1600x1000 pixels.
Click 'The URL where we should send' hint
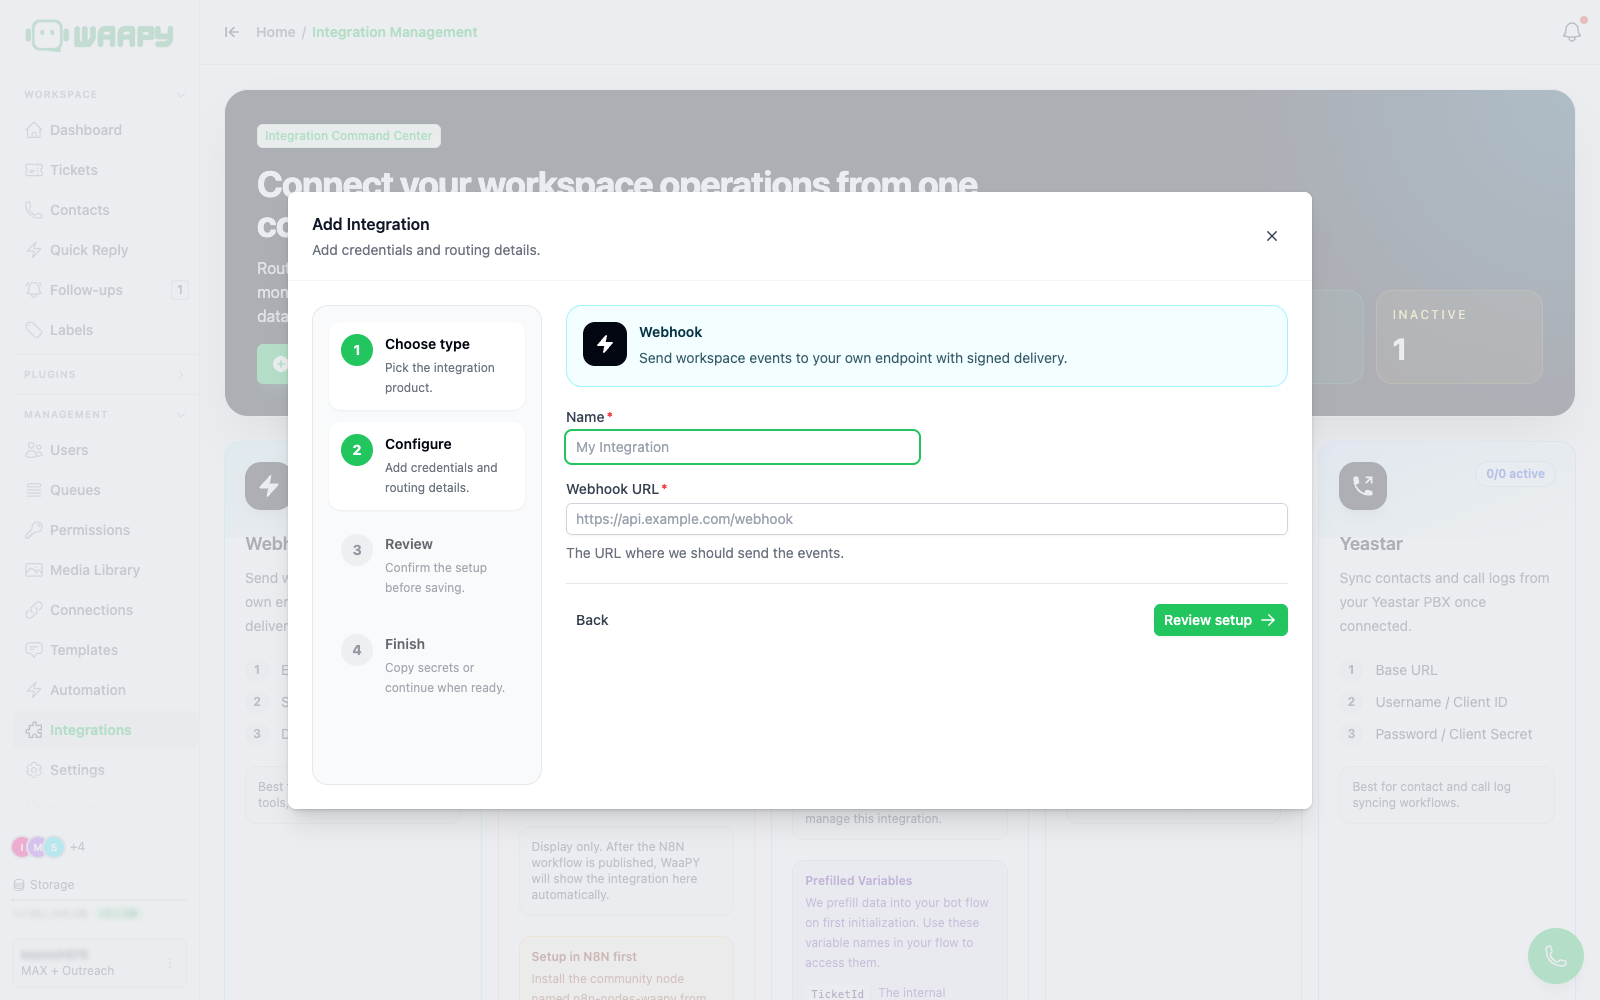[705, 553]
